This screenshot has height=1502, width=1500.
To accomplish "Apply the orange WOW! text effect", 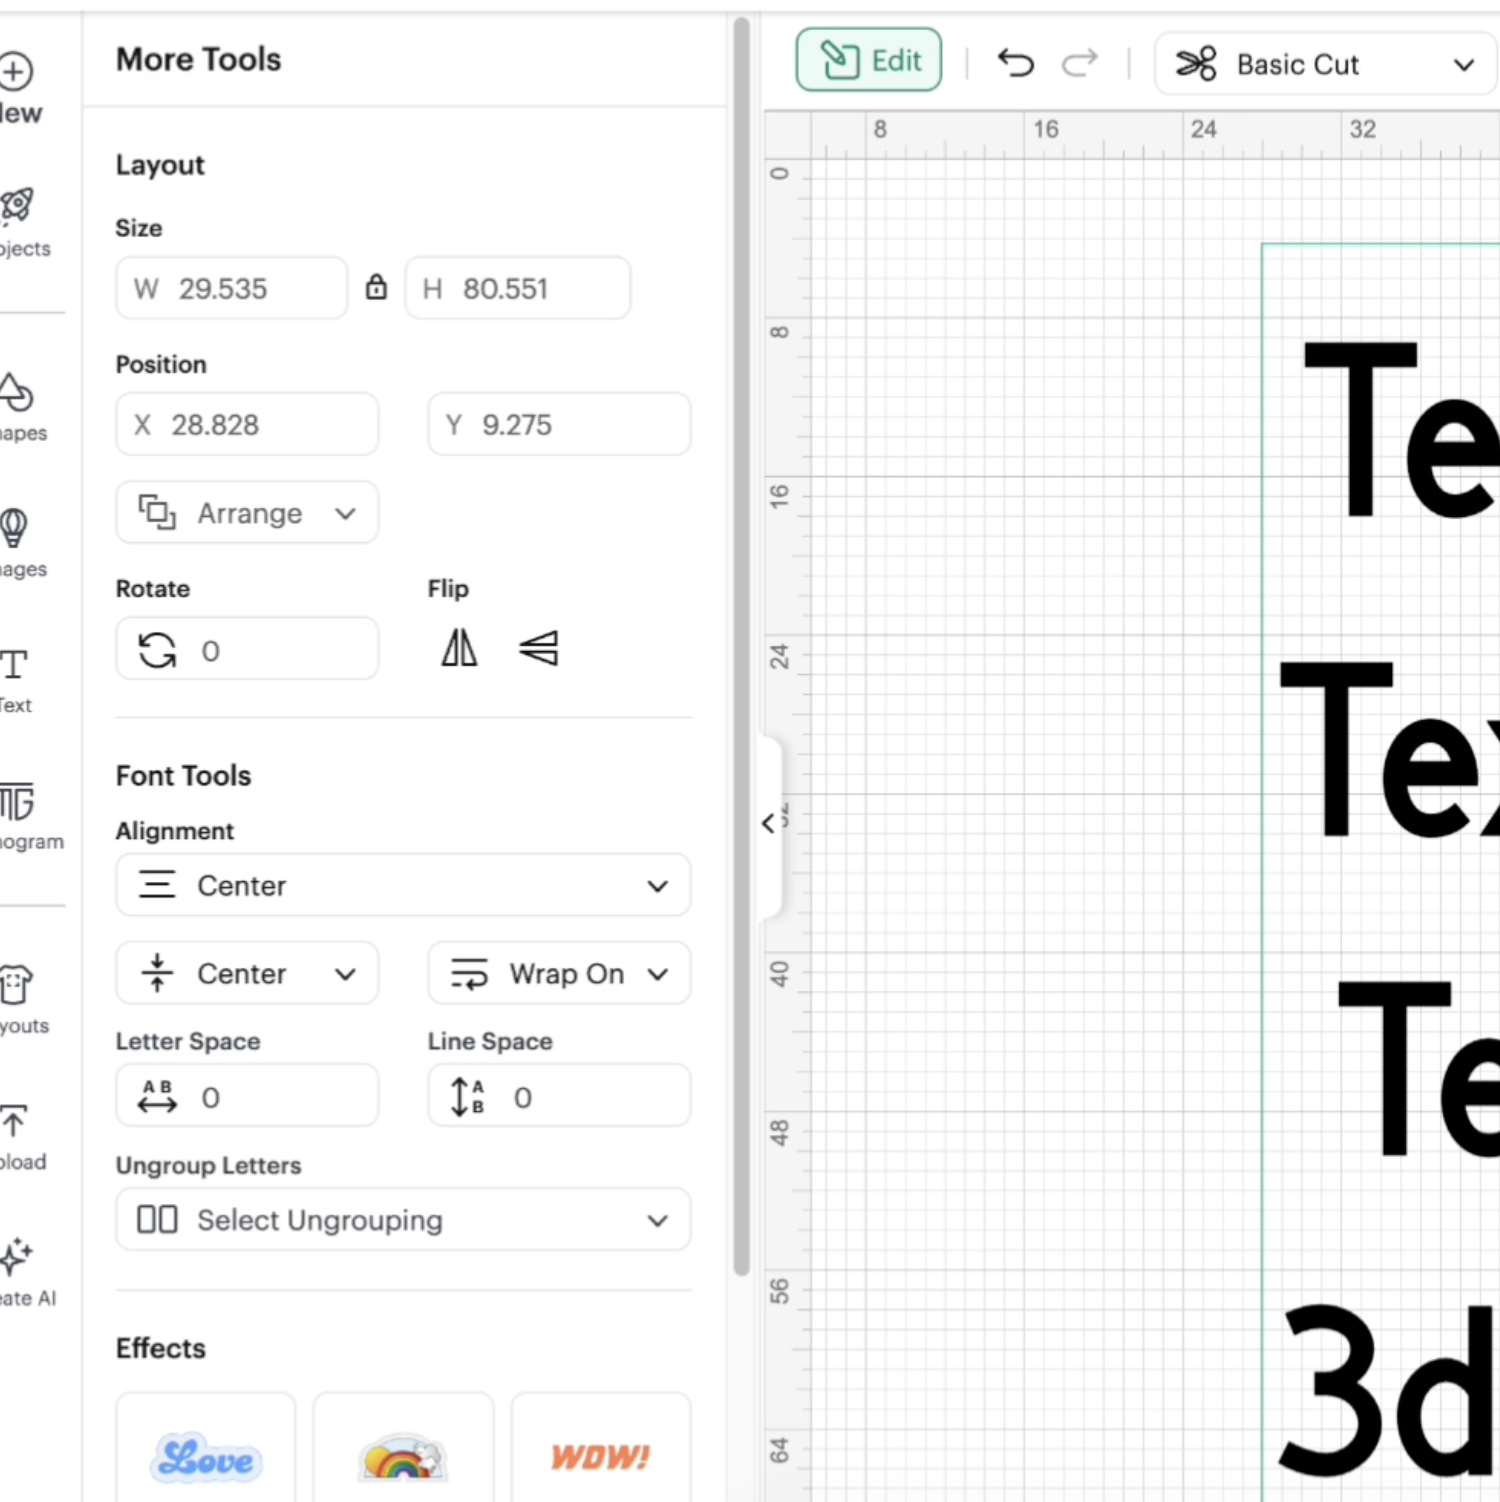I will pos(601,1456).
